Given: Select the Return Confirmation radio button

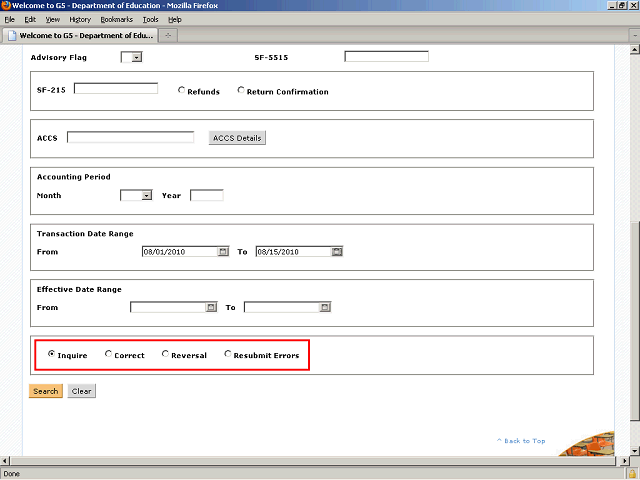Looking at the screenshot, I should [241, 90].
